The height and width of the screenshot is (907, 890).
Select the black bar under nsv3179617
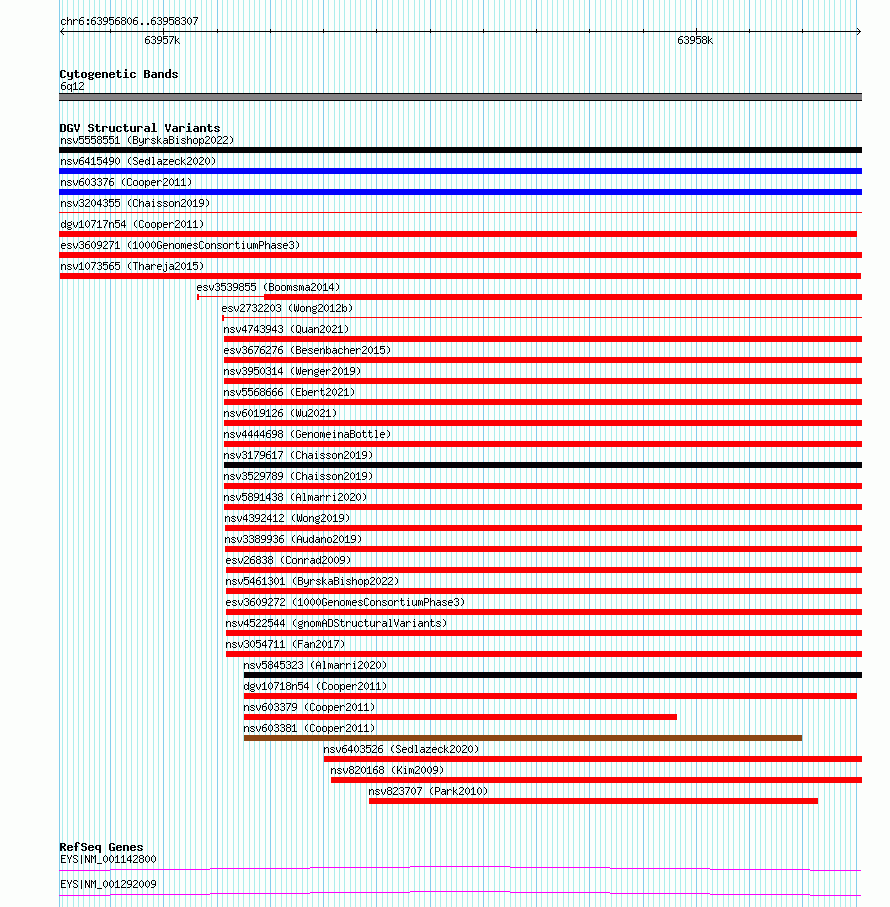(543, 465)
